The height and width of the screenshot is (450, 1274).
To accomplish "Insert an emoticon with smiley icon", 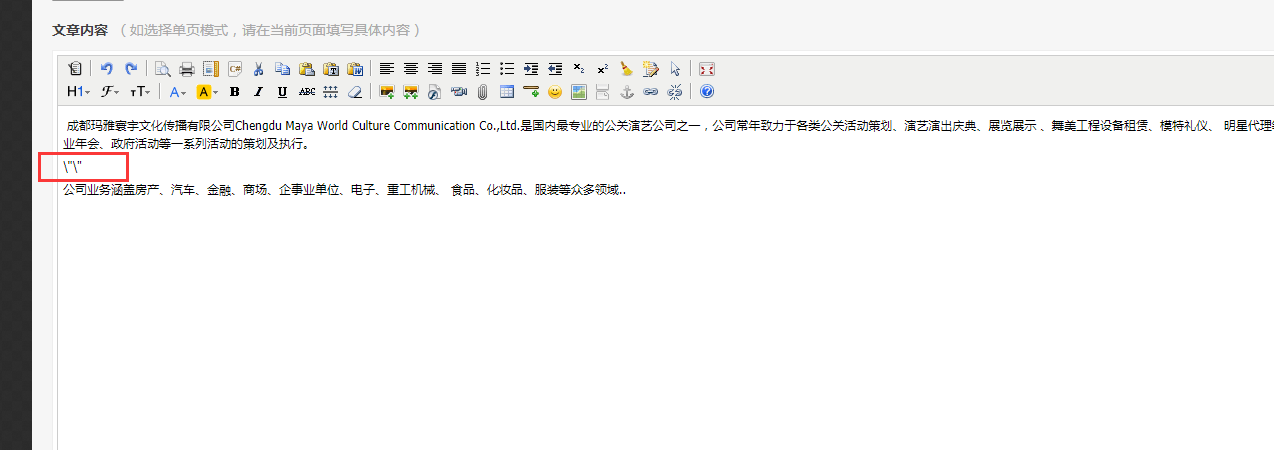I will 554,92.
